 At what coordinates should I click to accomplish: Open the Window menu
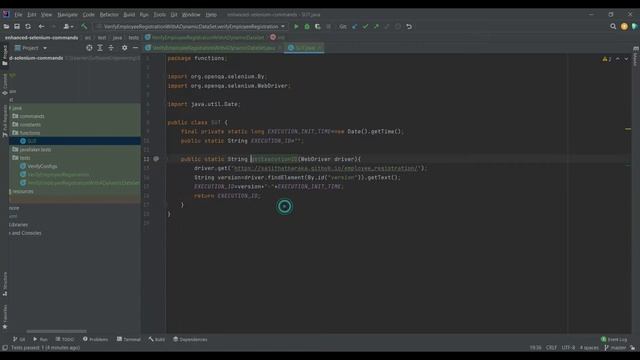(x=191, y=15)
